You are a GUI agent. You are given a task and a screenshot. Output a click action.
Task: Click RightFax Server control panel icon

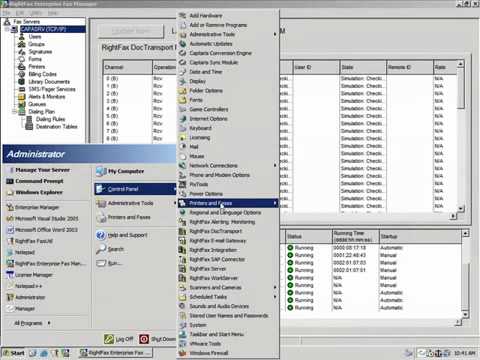pyautogui.click(x=183, y=269)
